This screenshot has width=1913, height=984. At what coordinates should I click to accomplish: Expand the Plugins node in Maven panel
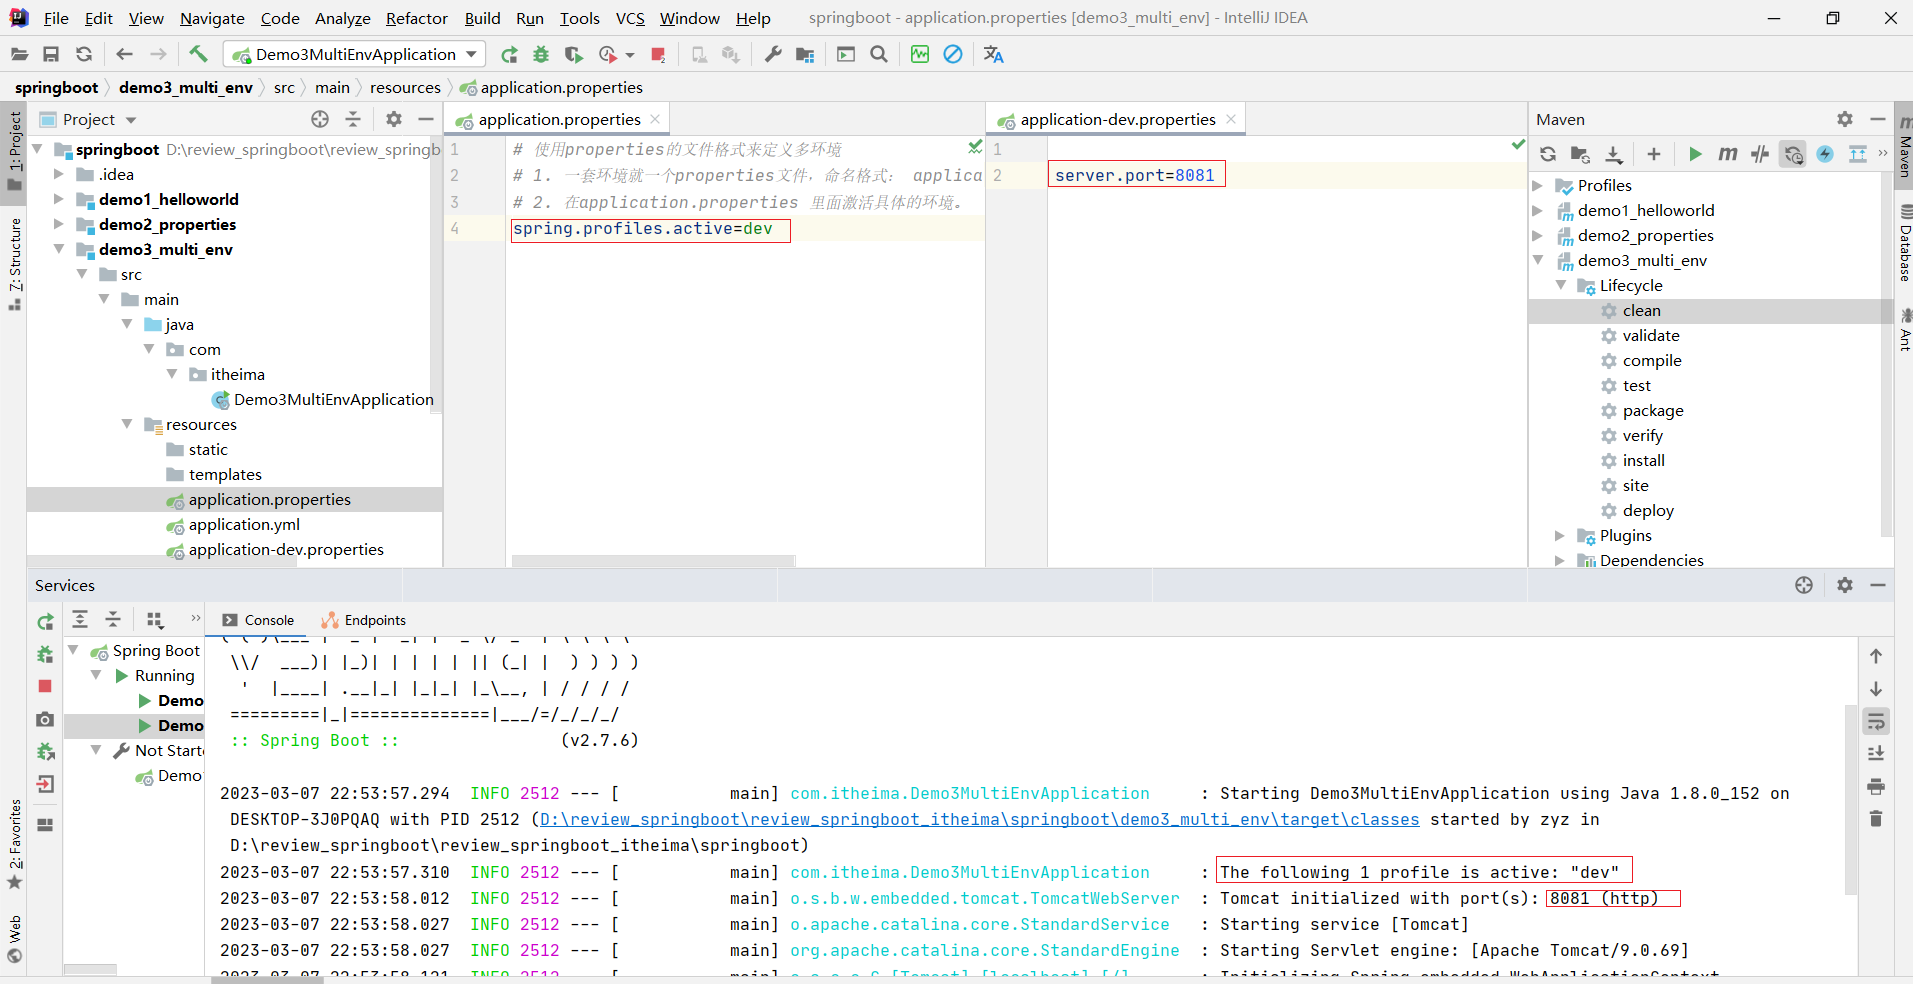1560,536
